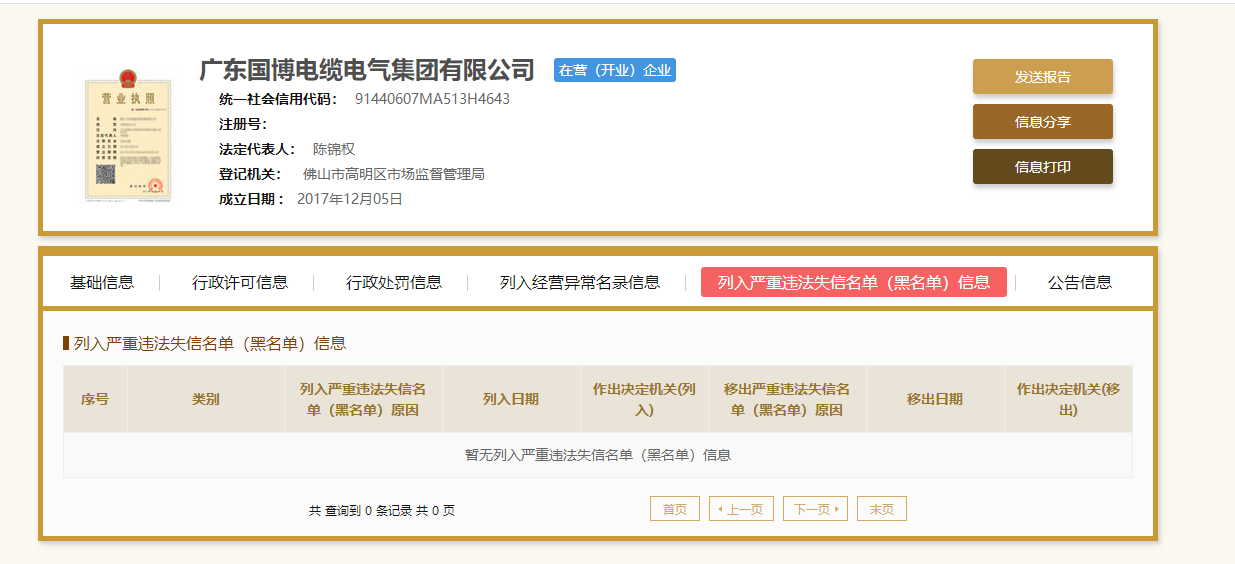Click the 成立日期 label
Viewport: 1235px width, 564px height.
[252, 199]
